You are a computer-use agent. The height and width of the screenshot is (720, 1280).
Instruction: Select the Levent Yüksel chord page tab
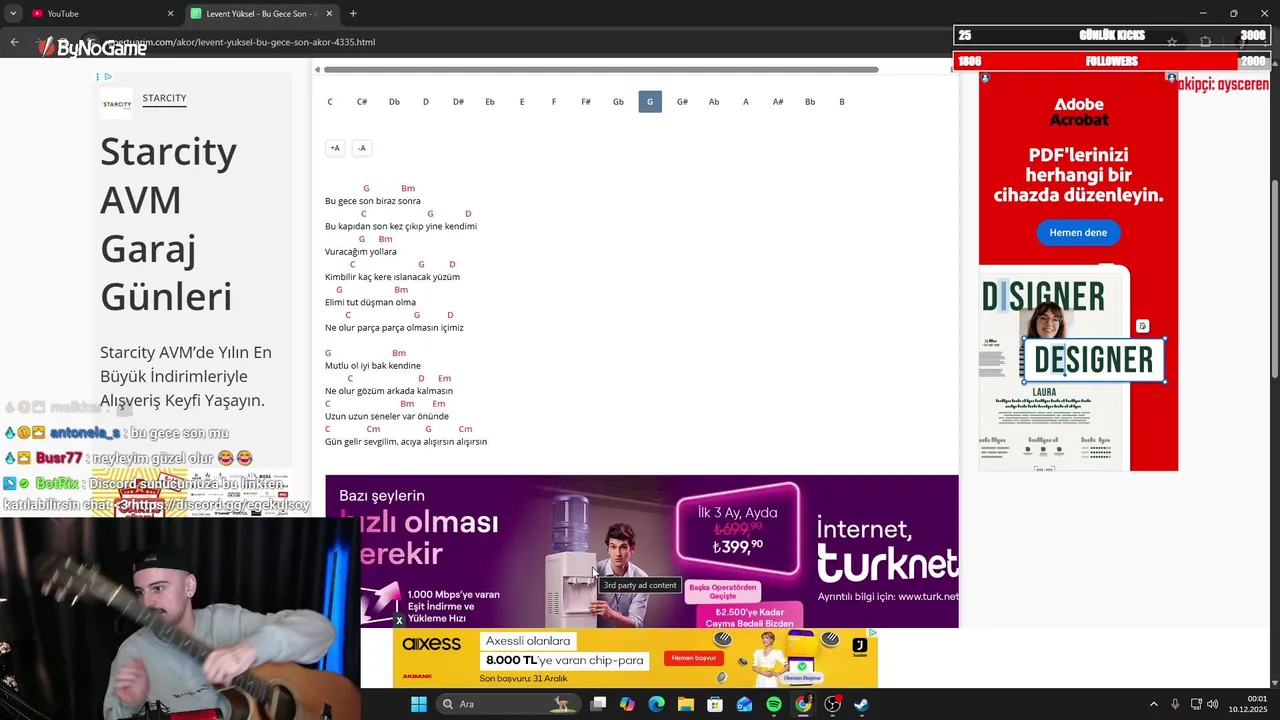tap(263, 13)
